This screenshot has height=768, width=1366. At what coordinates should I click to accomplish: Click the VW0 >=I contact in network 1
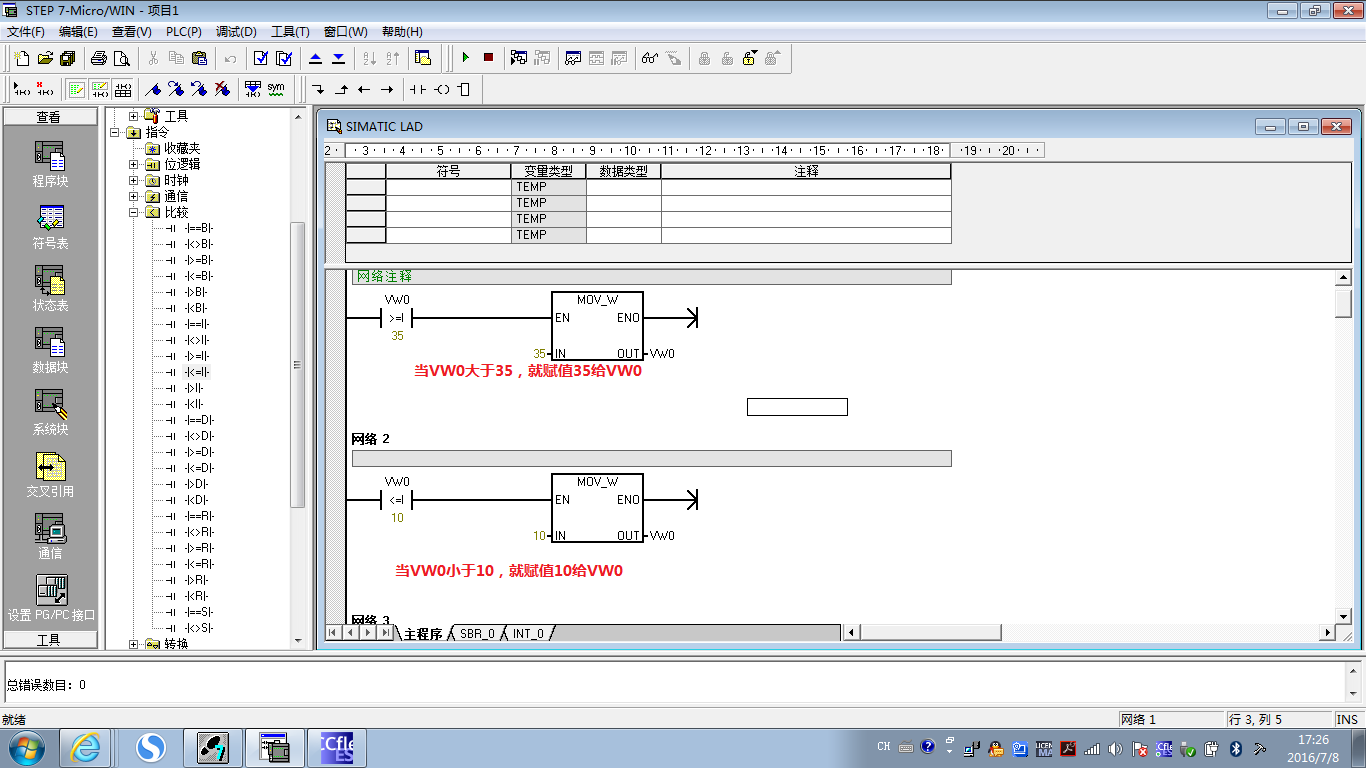pos(397,319)
